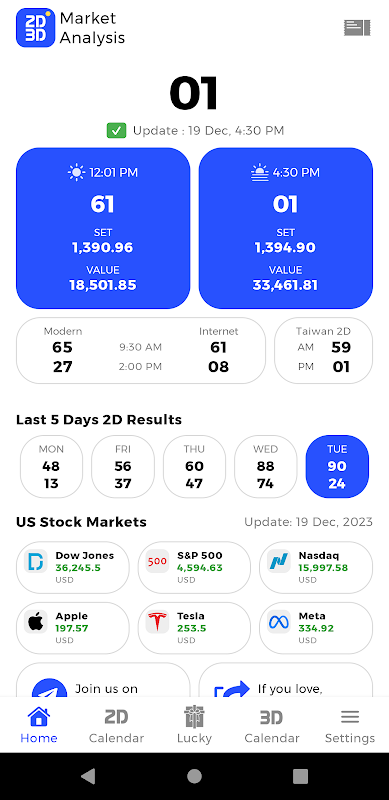Select the MON results pill
389x800 pixels.
point(51,467)
